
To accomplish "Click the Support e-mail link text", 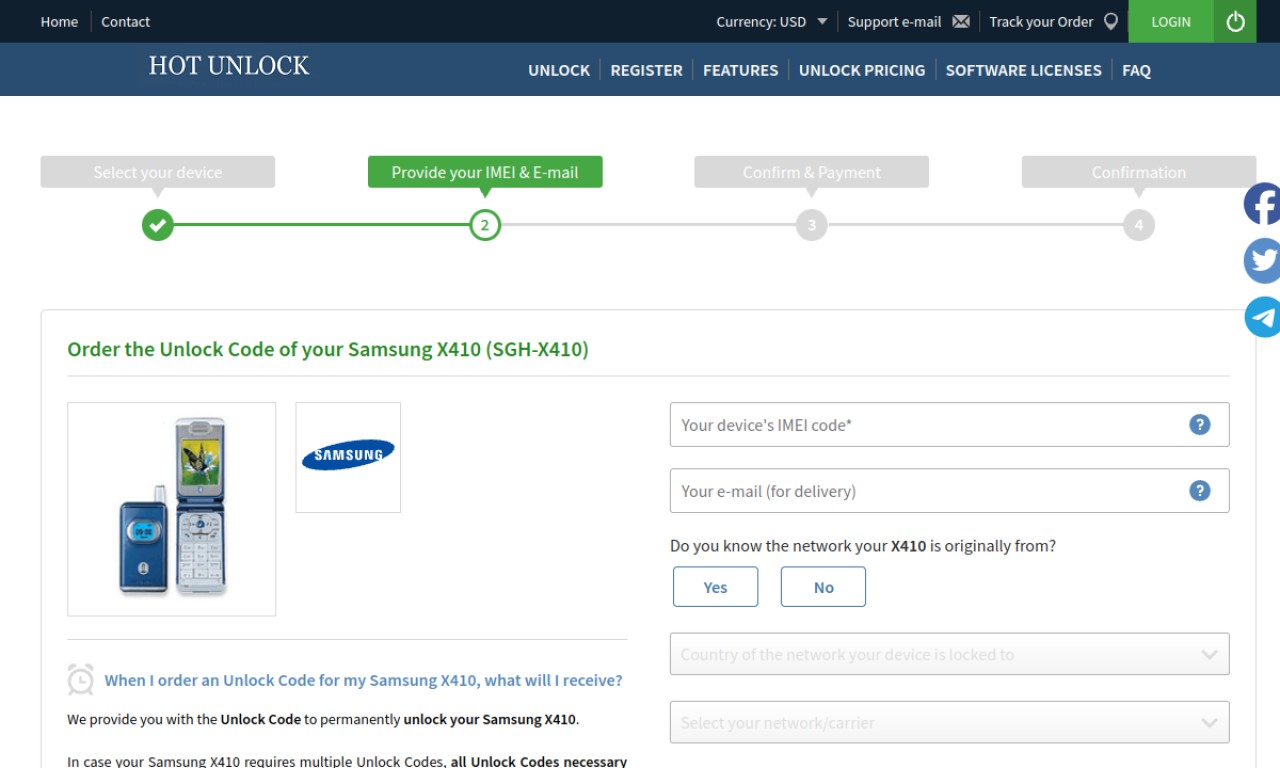I will coord(894,21).
